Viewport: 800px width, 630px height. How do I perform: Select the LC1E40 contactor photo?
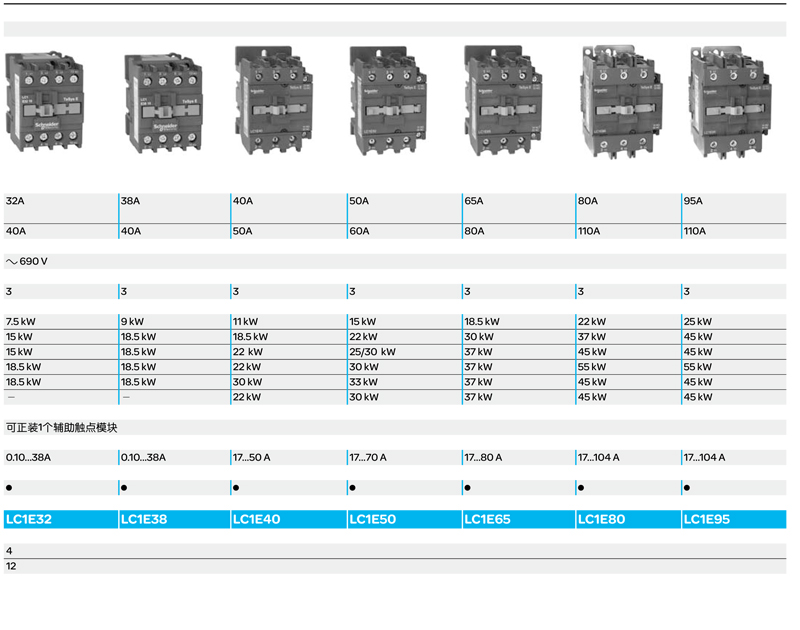(x=274, y=100)
